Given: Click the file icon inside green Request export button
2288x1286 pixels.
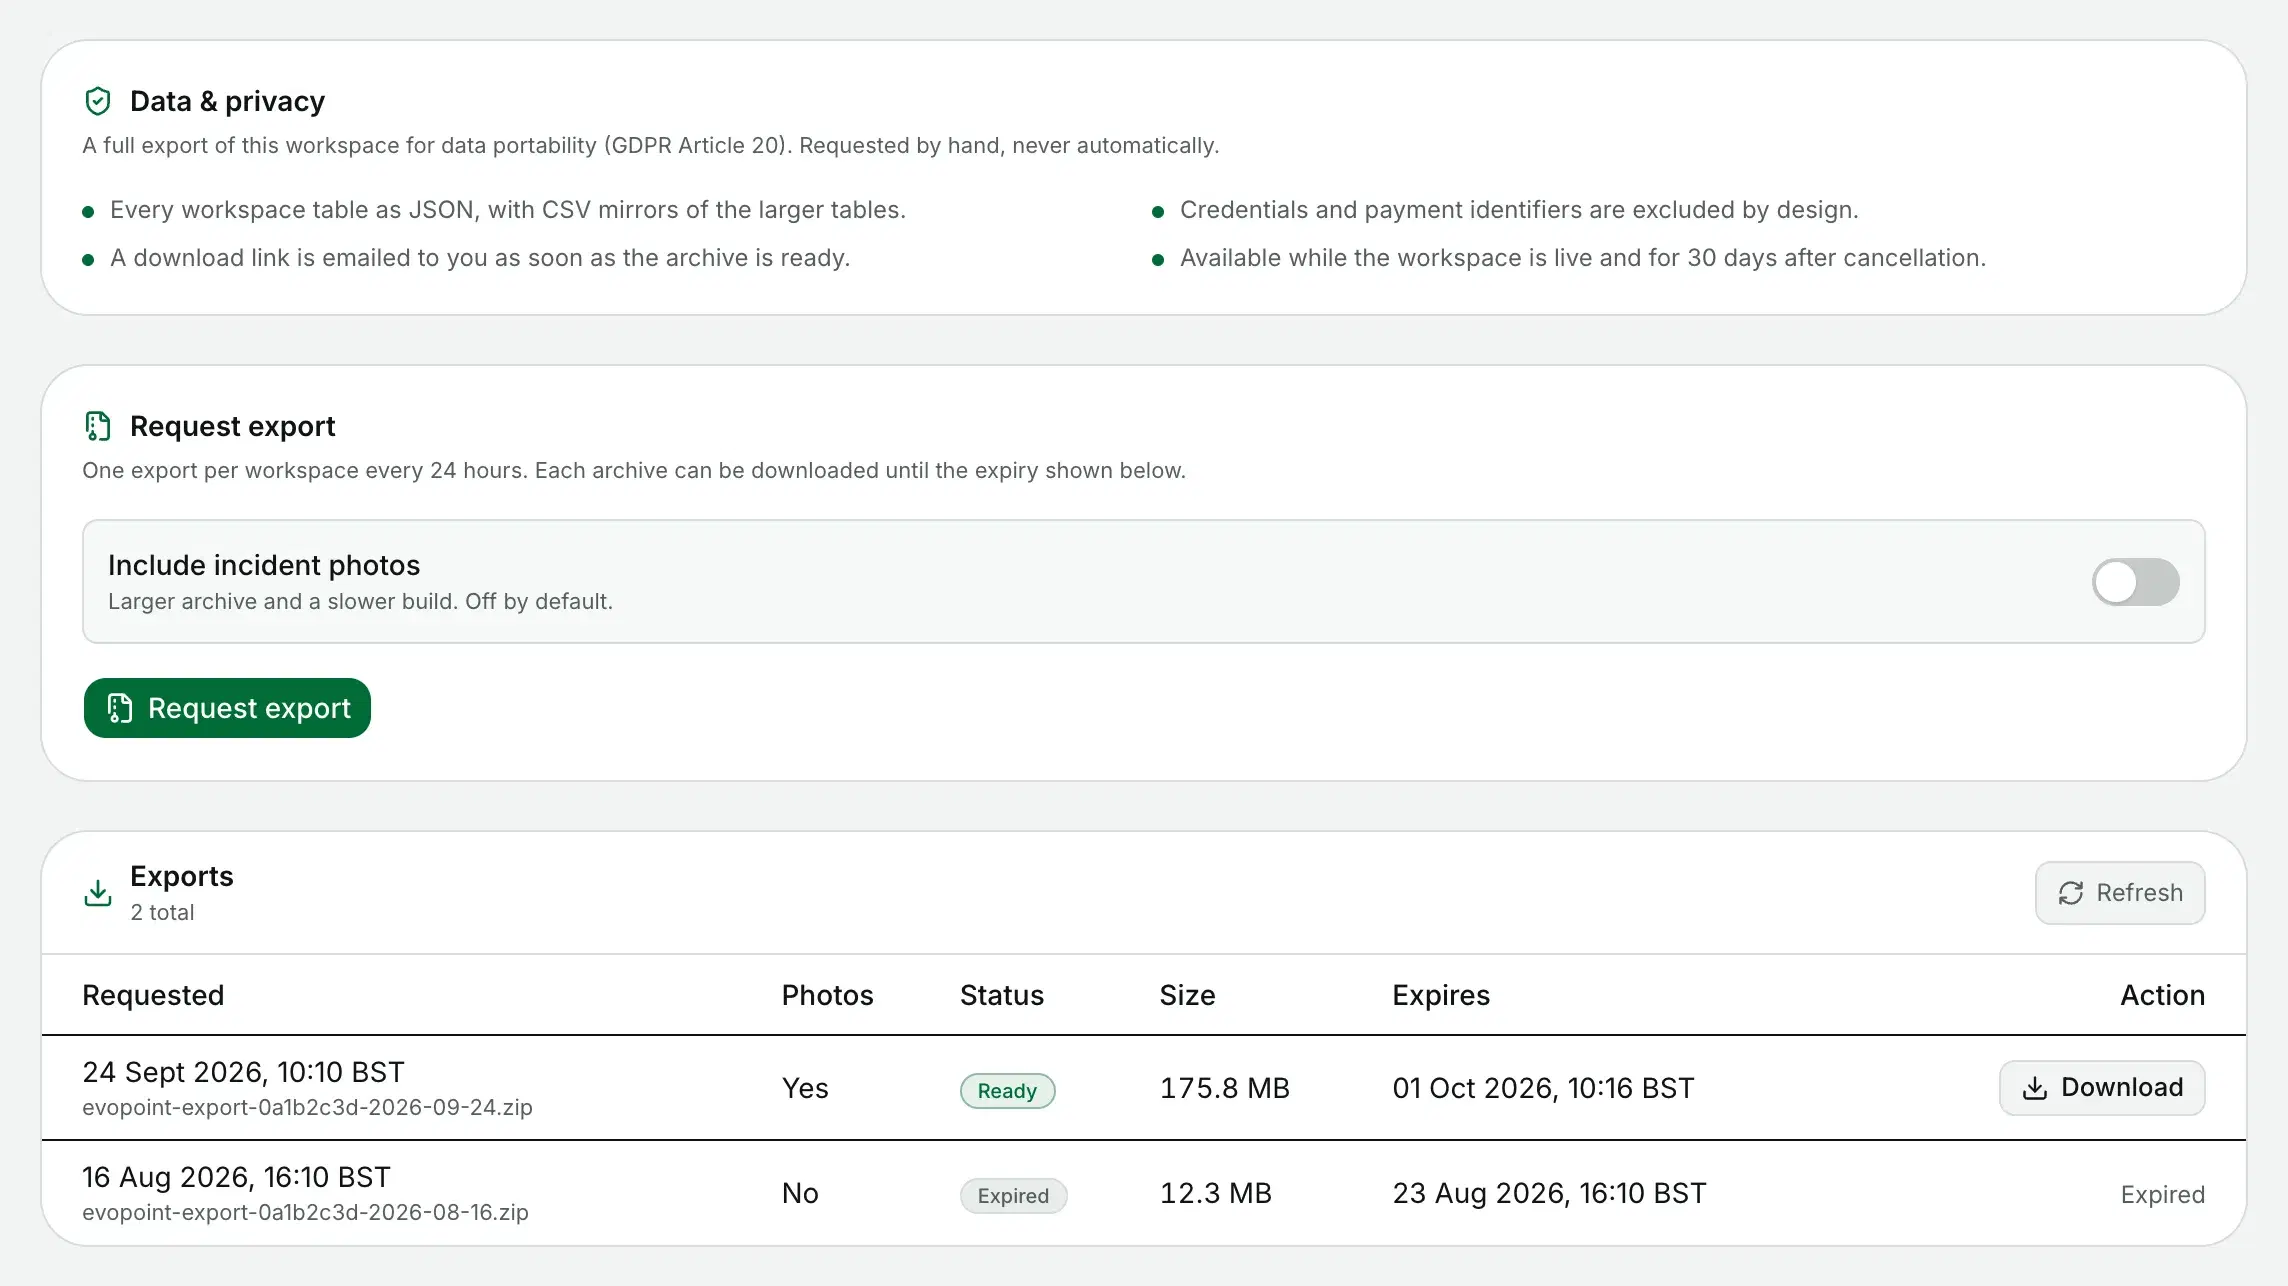Looking at the screenshot, I should tap(120, 708).
